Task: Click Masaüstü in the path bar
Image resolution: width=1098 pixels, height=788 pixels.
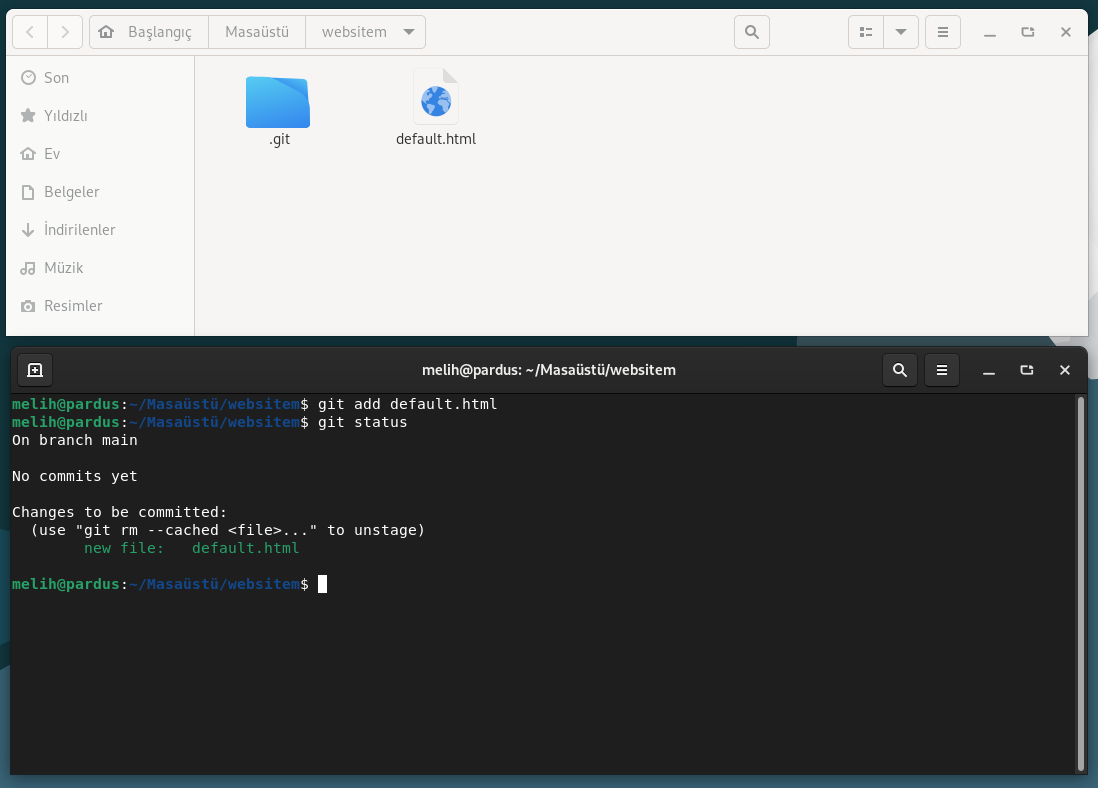Action: (x=257, y=32)
